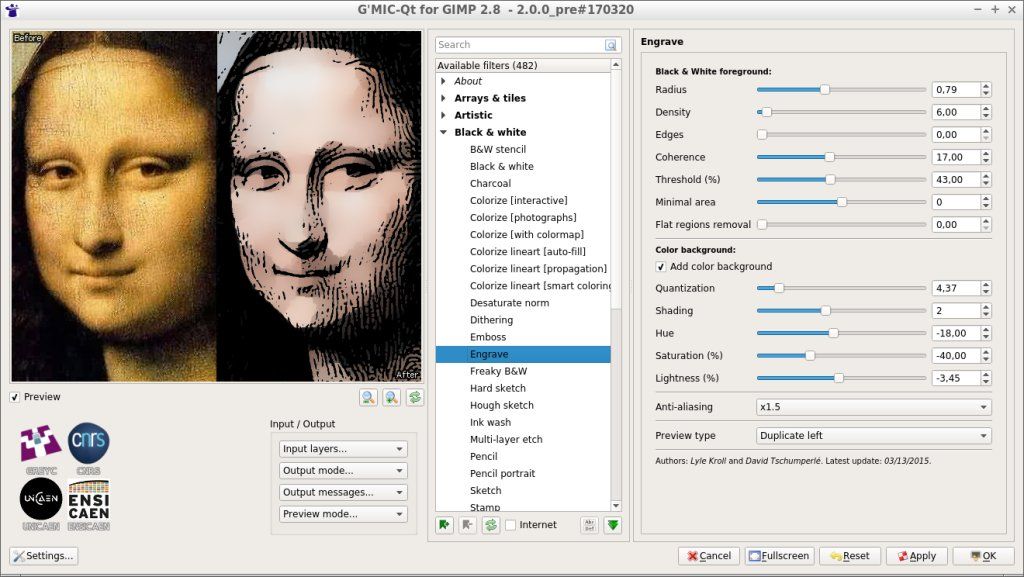Image resolution: width=1024 pixels, height=577 pixels.
Task: Remove fave using the grayed flag icon
Action: point(468,525)
